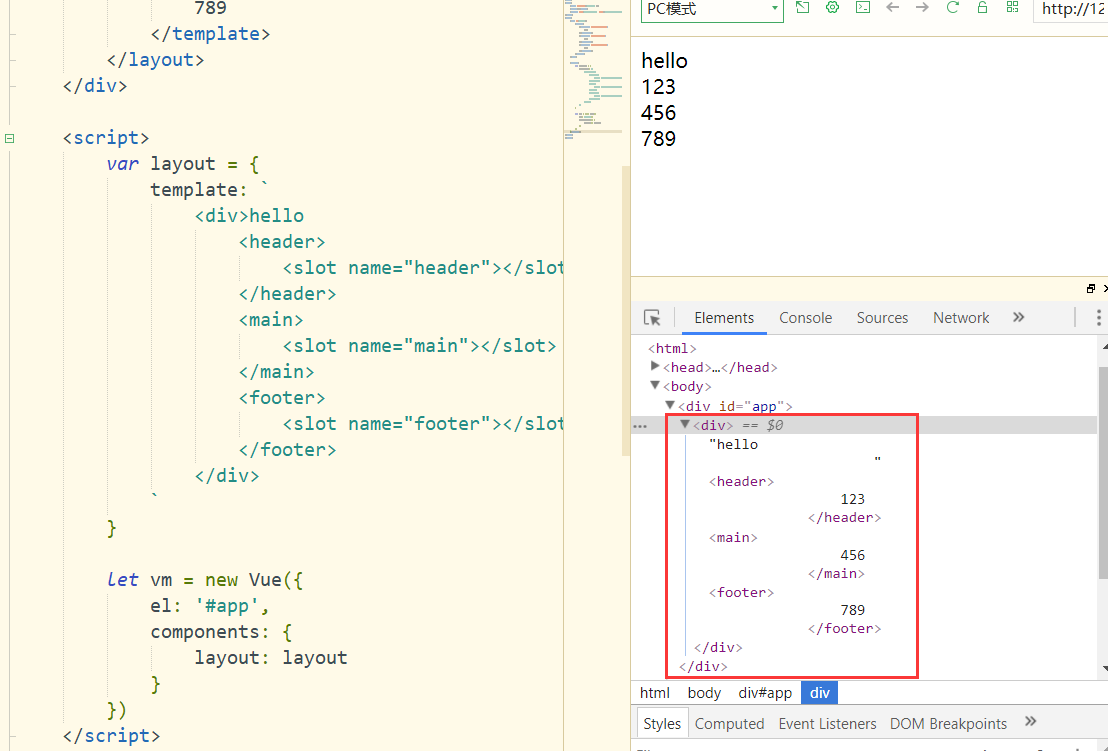Click the scroll-up arrow of Elements panel
Screen dimensions: 1108x751
click(x=1104, y=345)
